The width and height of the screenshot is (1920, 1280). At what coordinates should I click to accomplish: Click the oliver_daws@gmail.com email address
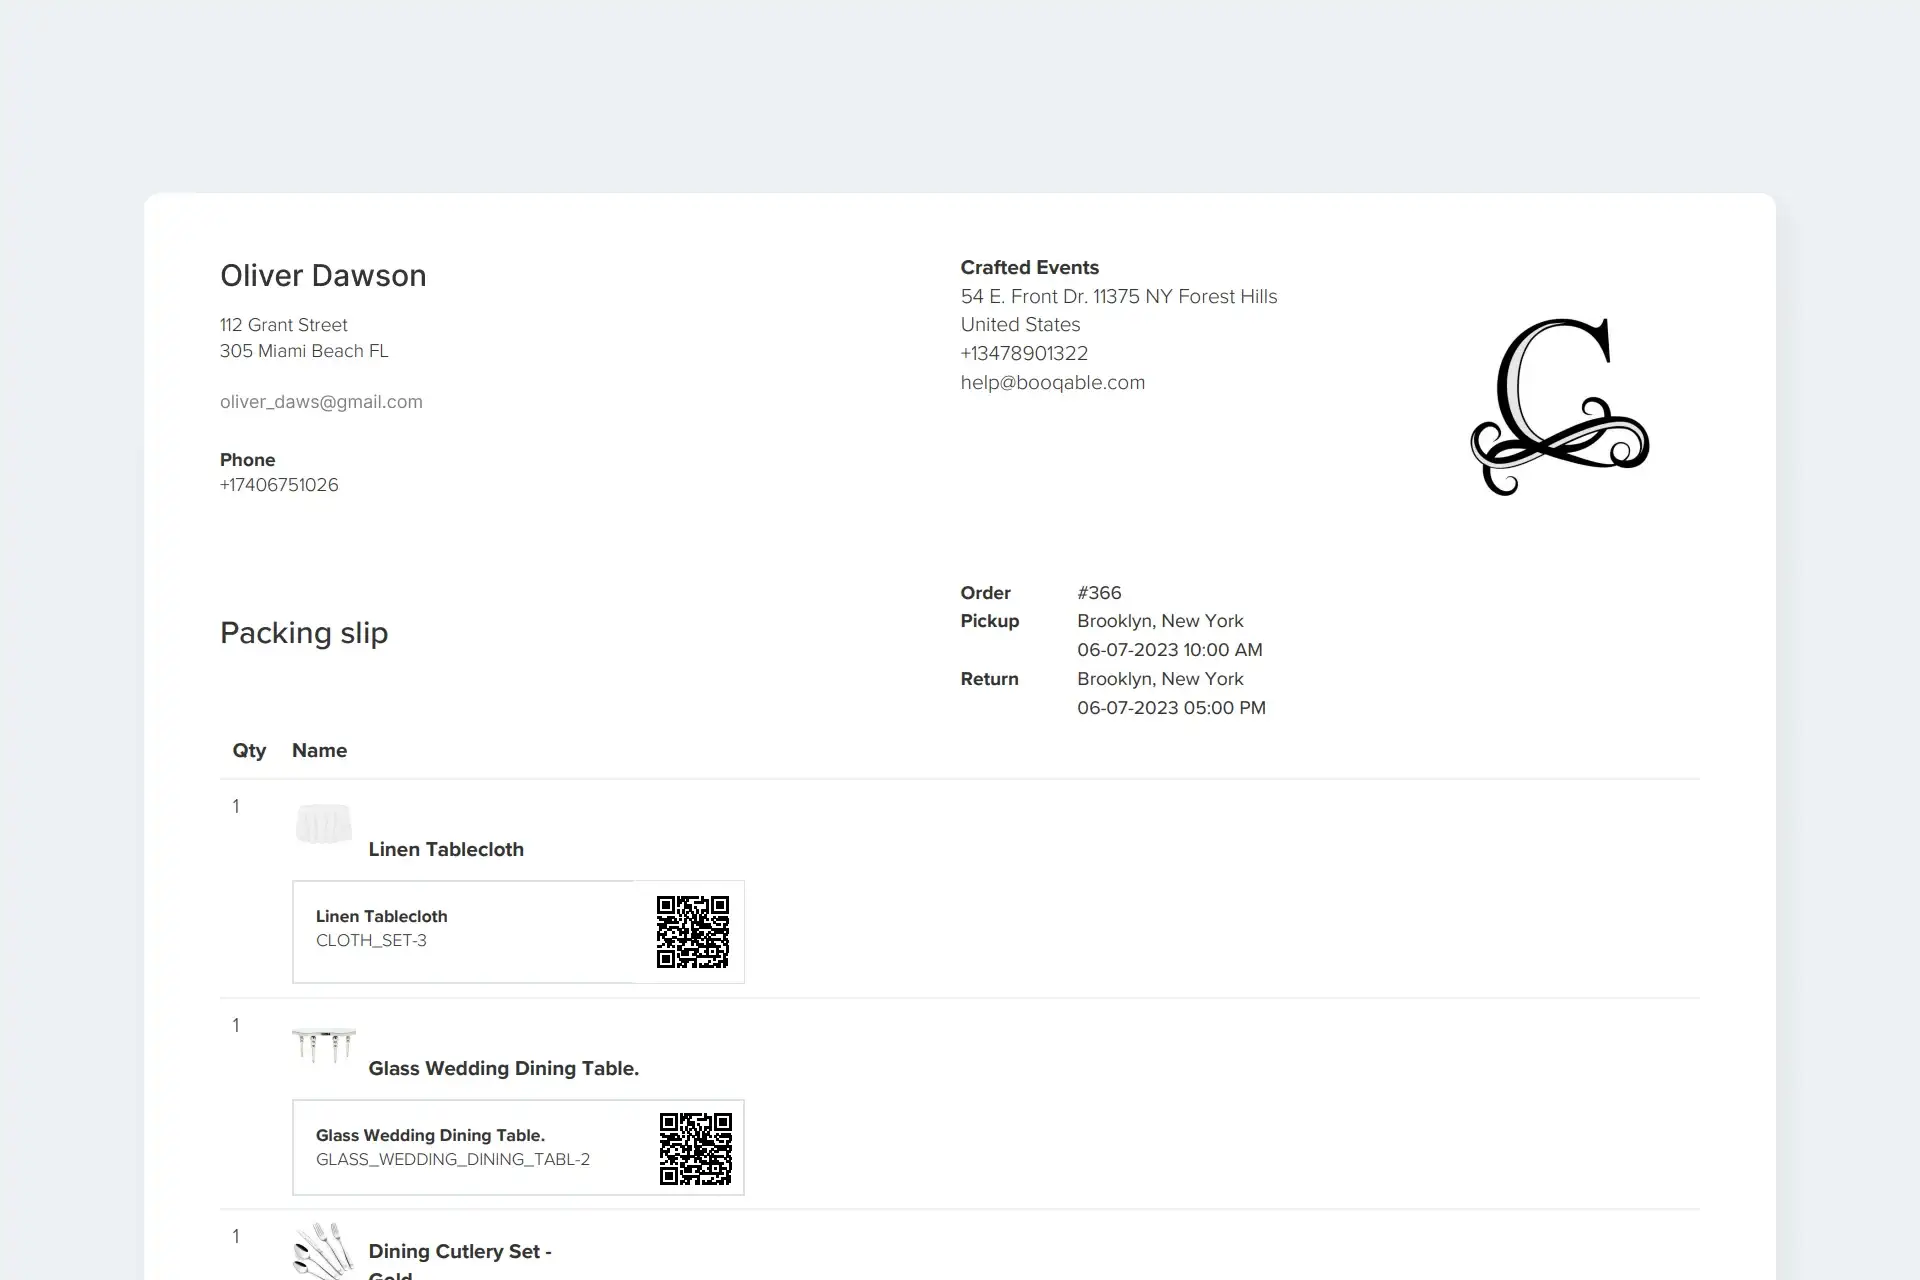pyautogui.click(x=321, y=402)
